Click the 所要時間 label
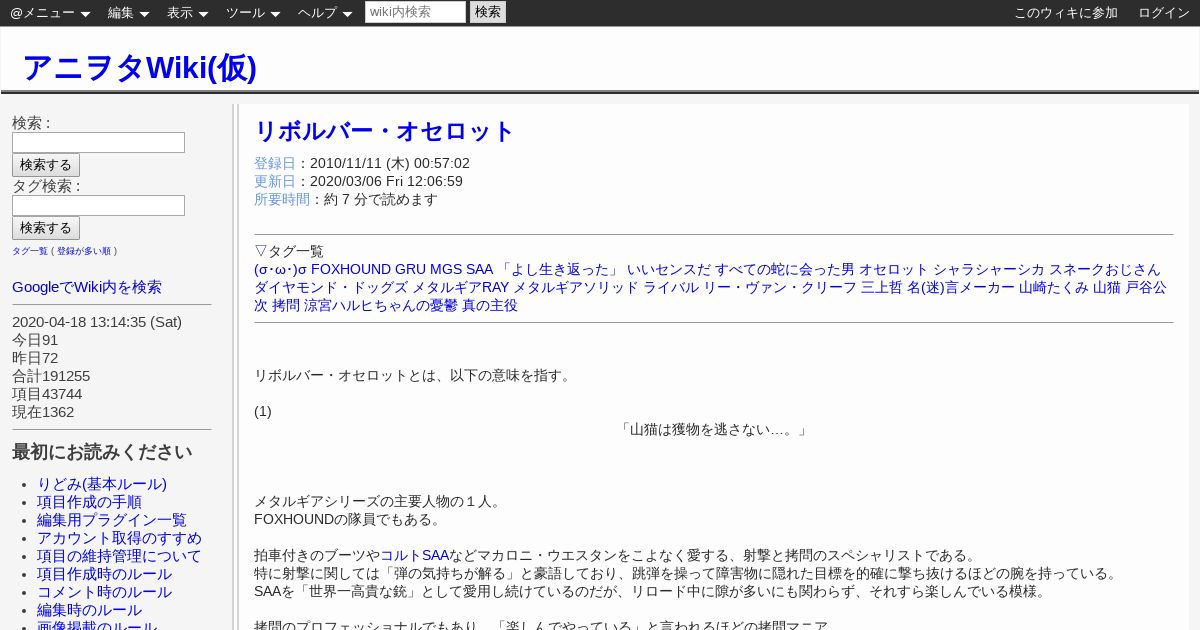1200x630 pixels. point(282,199)
